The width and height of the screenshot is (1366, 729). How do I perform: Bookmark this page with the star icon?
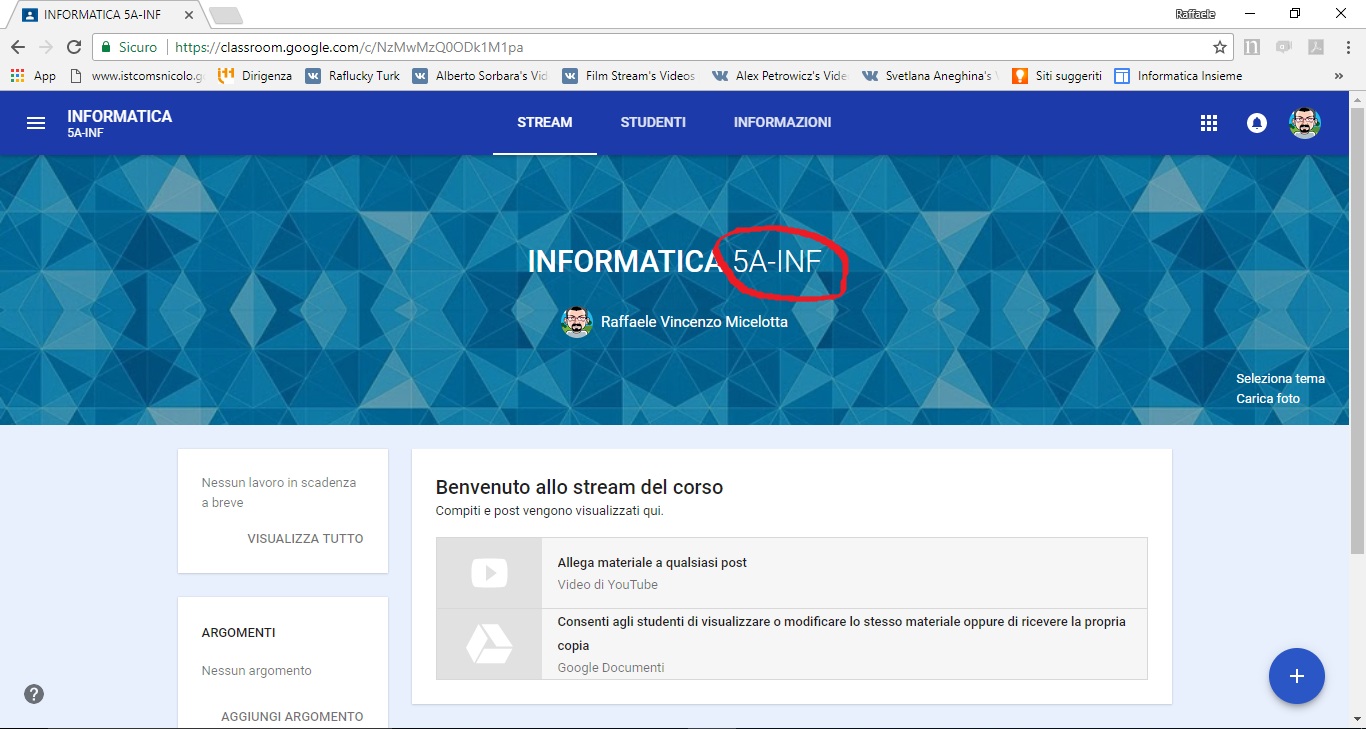pos(1219,47)
